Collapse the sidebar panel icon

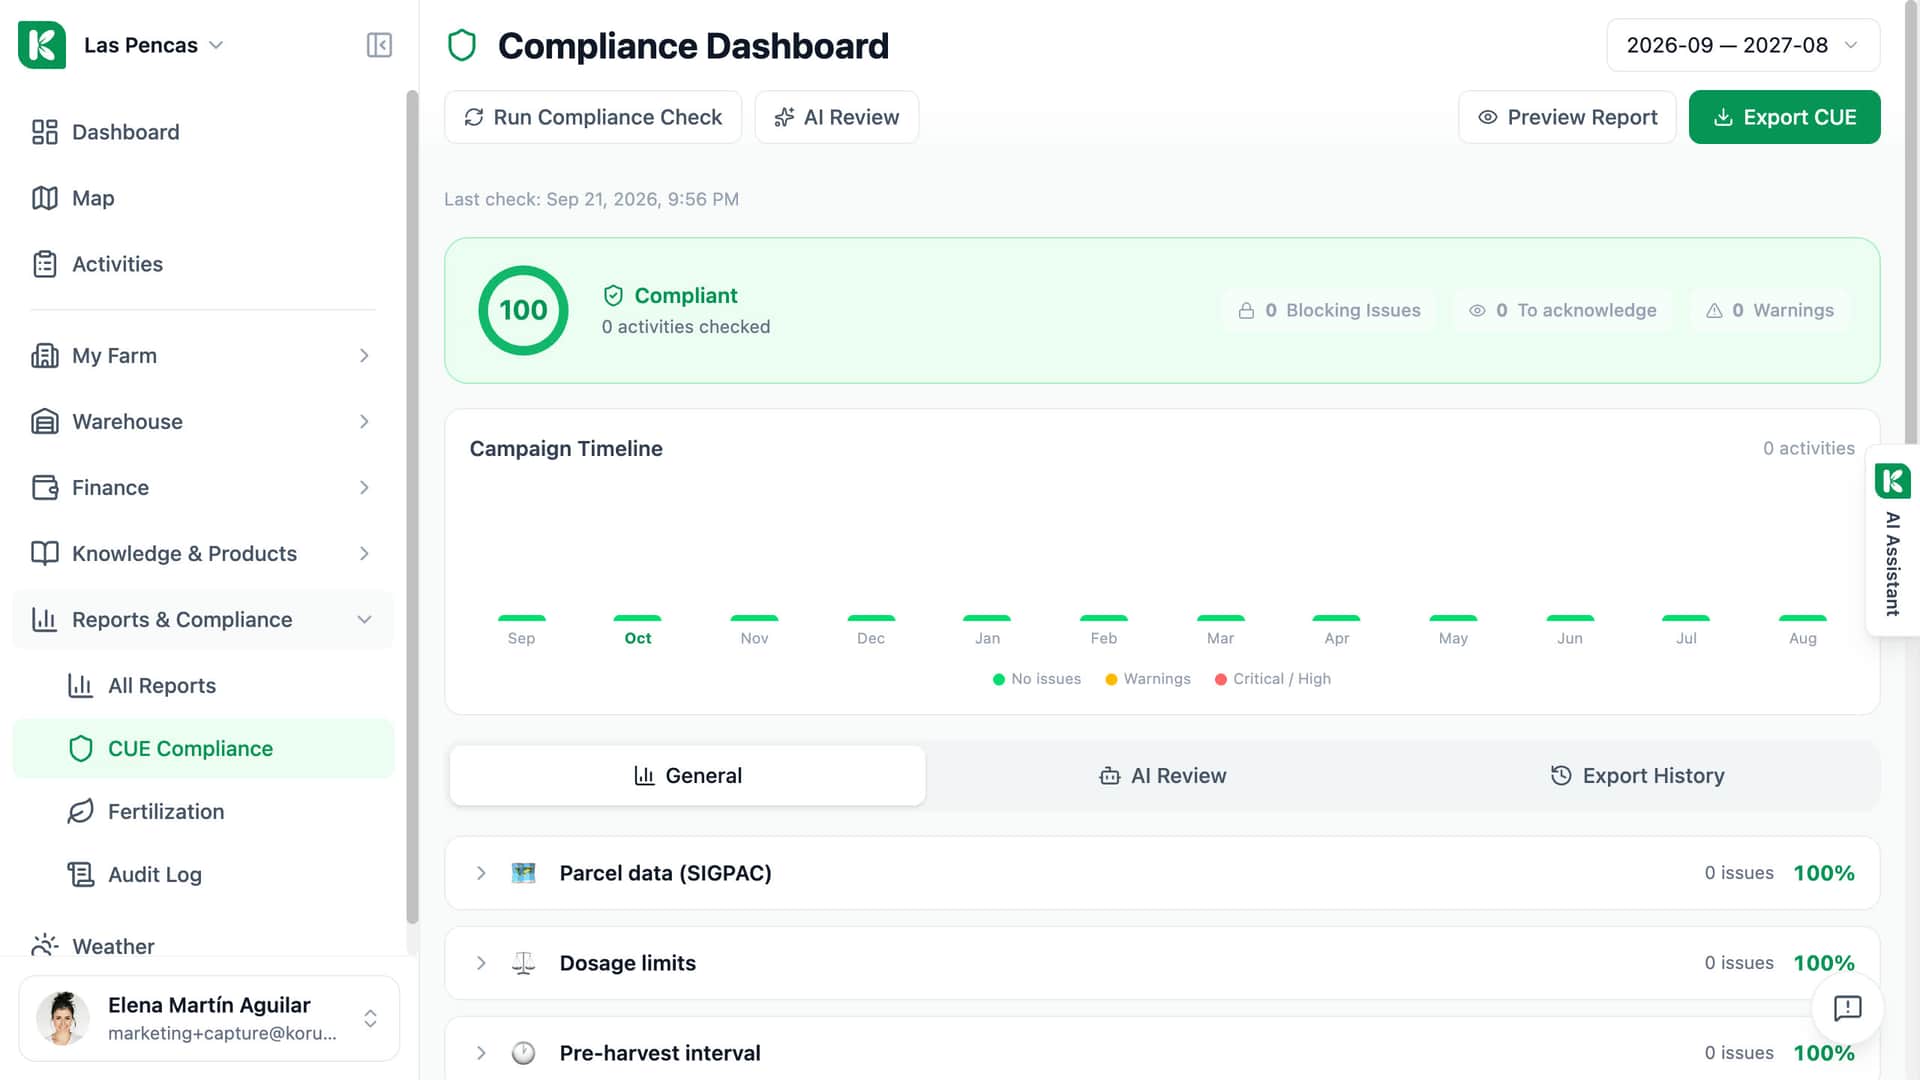379,45
